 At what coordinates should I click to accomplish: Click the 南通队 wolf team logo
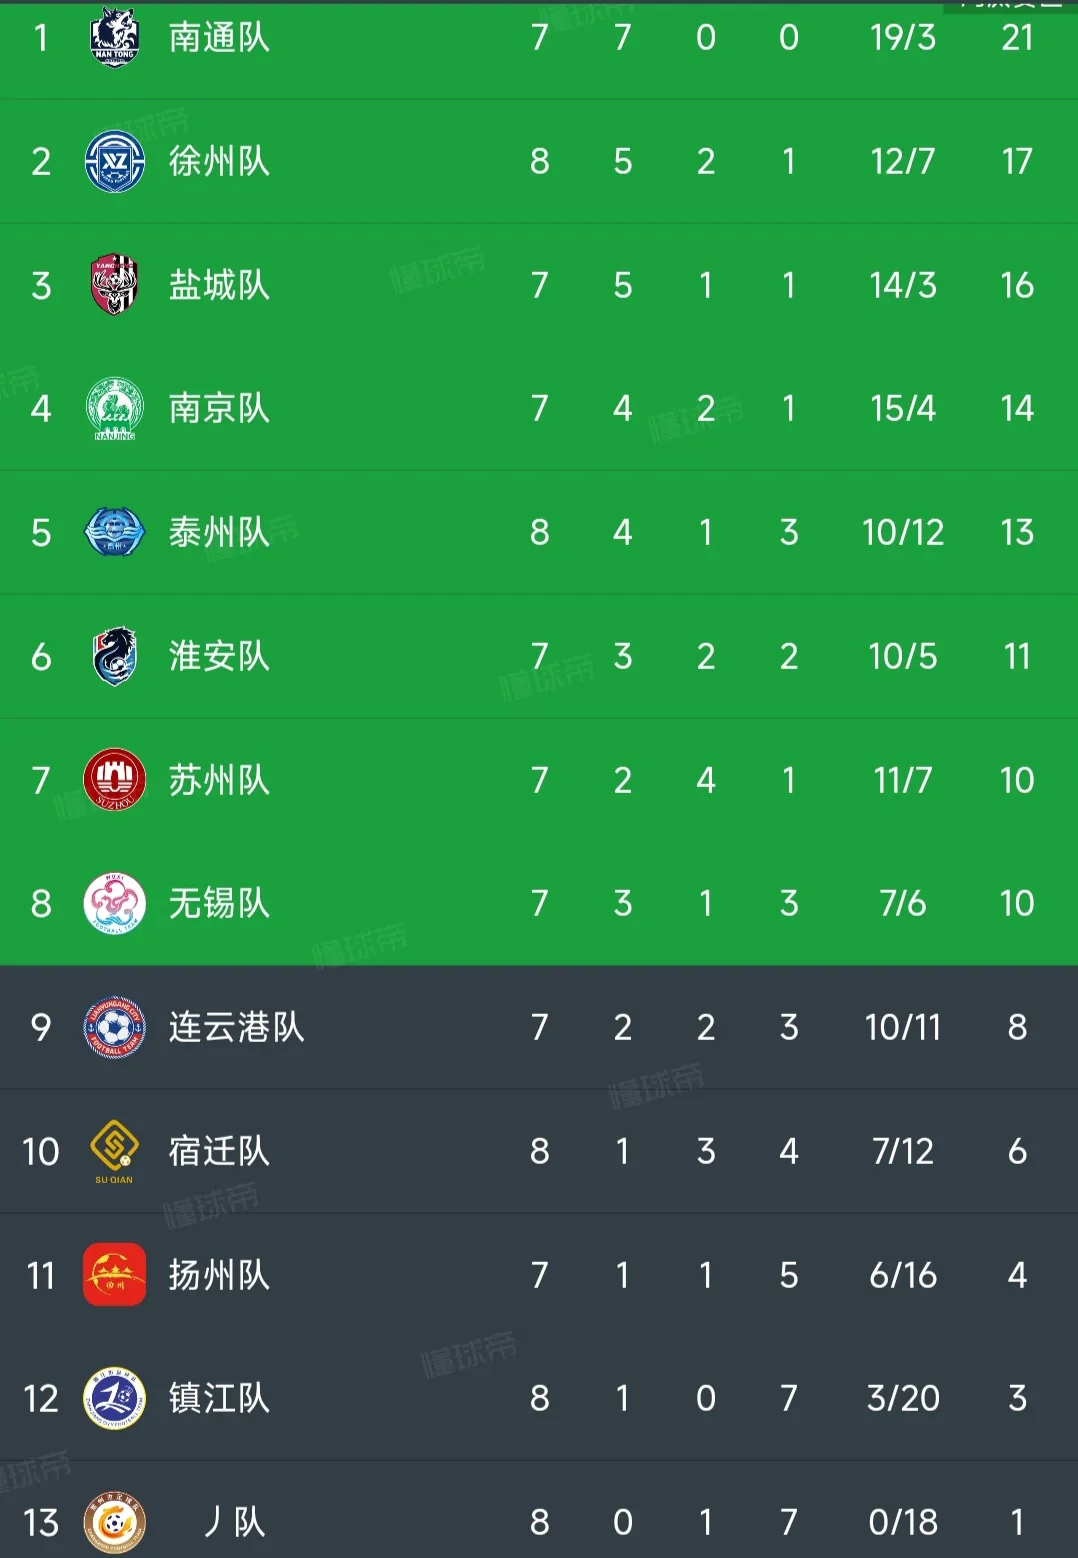[x=114, y=37]
